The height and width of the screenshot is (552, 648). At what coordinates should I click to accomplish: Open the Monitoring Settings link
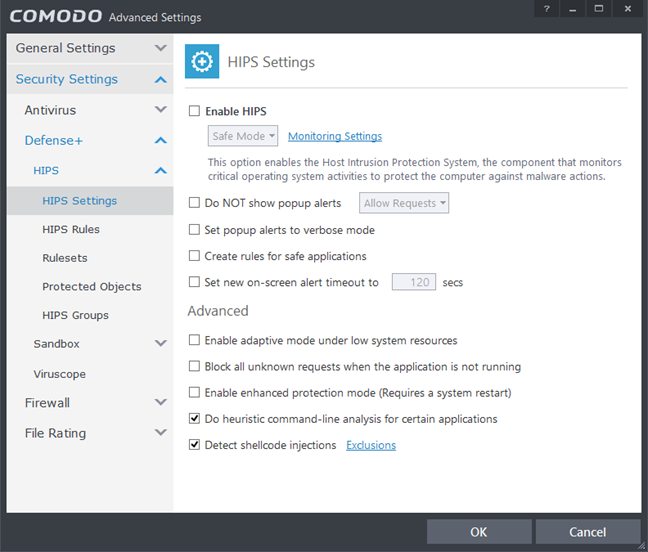coord(335,136)
